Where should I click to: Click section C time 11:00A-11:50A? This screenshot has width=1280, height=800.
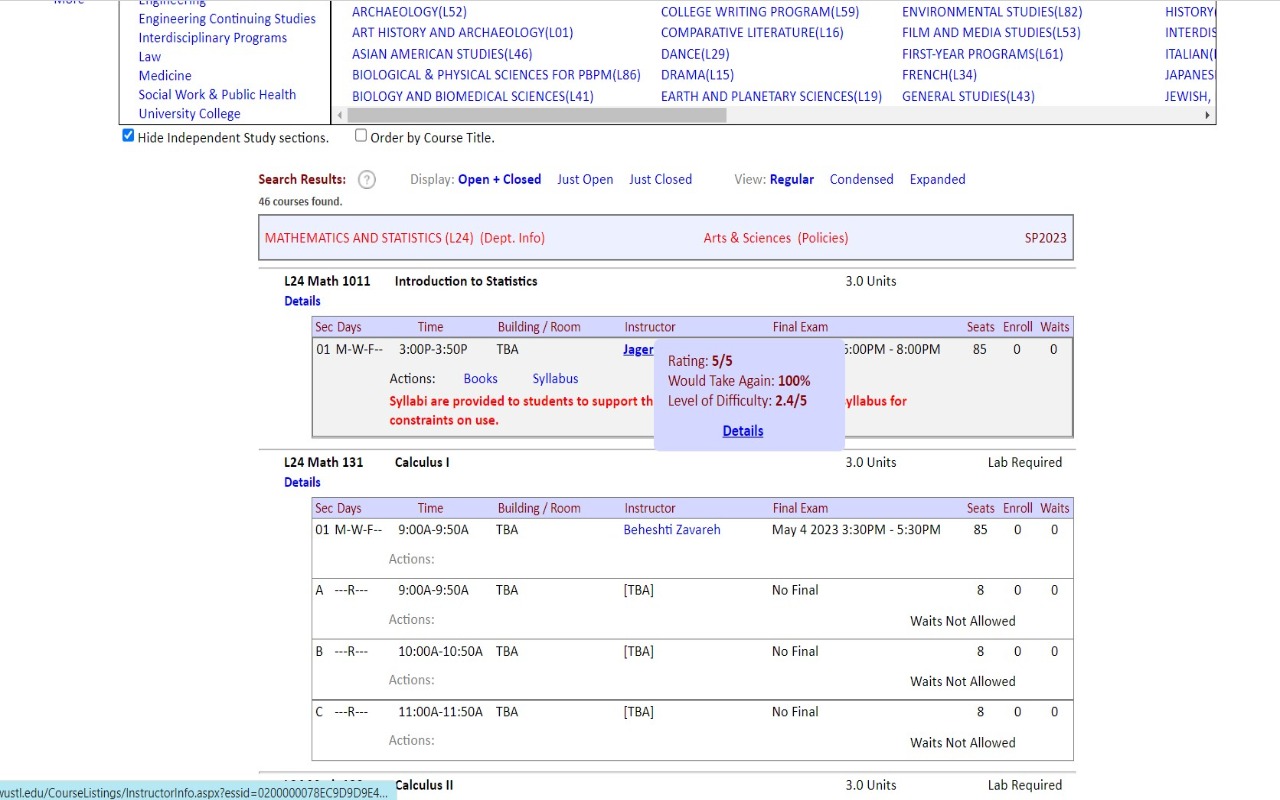tap(440, 713)
